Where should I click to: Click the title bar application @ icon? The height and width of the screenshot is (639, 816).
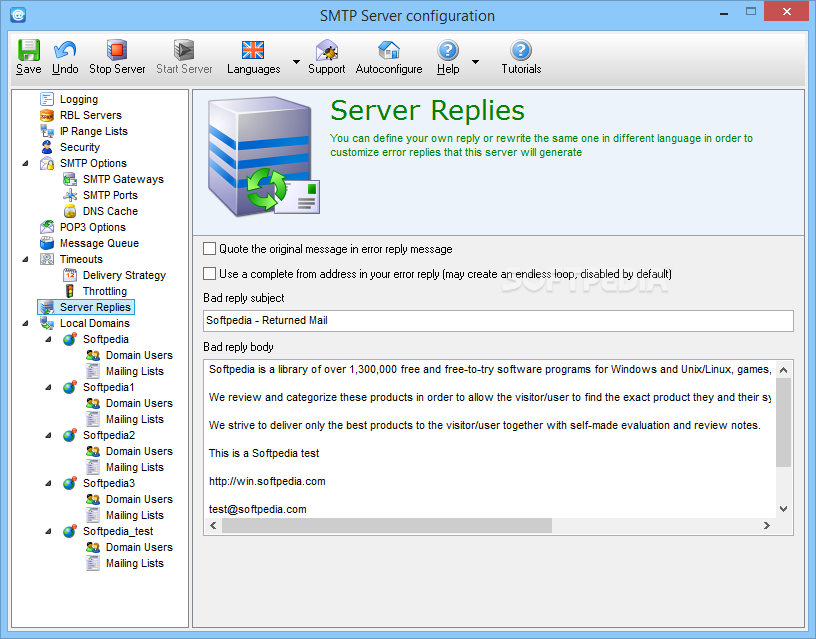[18, 15]
